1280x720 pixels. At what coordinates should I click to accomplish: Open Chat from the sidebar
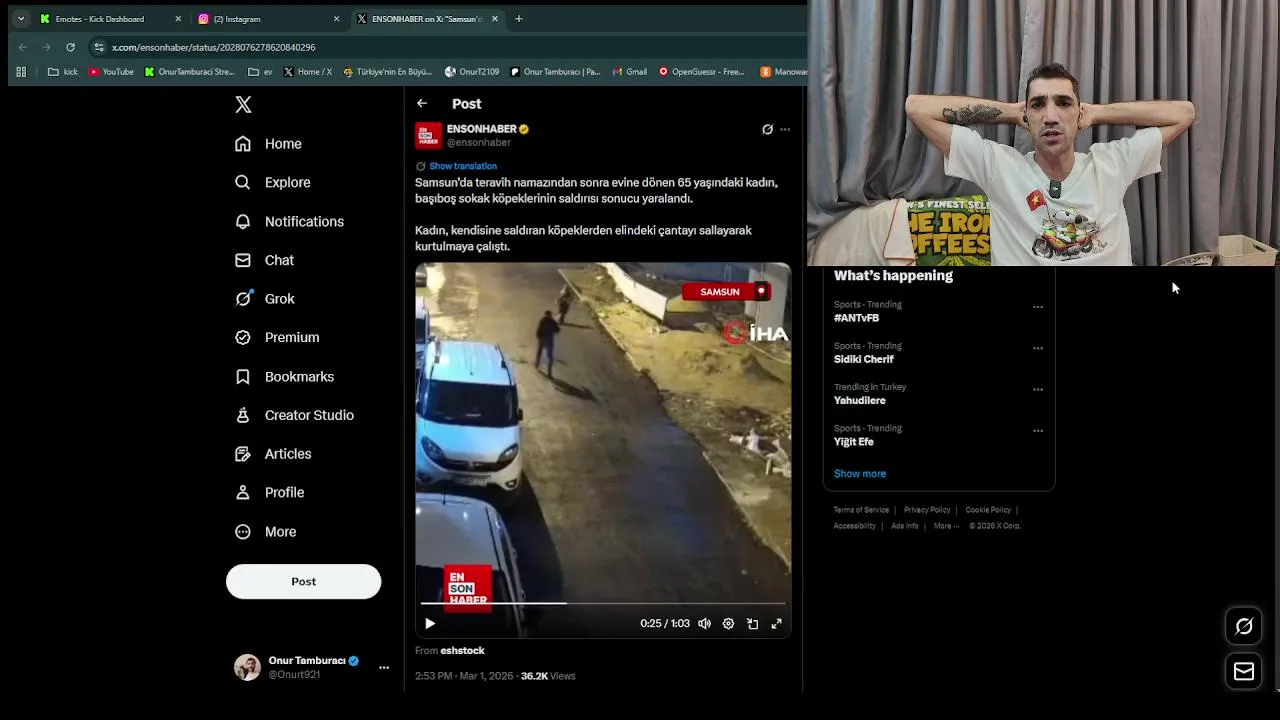(x=264, y=260)
